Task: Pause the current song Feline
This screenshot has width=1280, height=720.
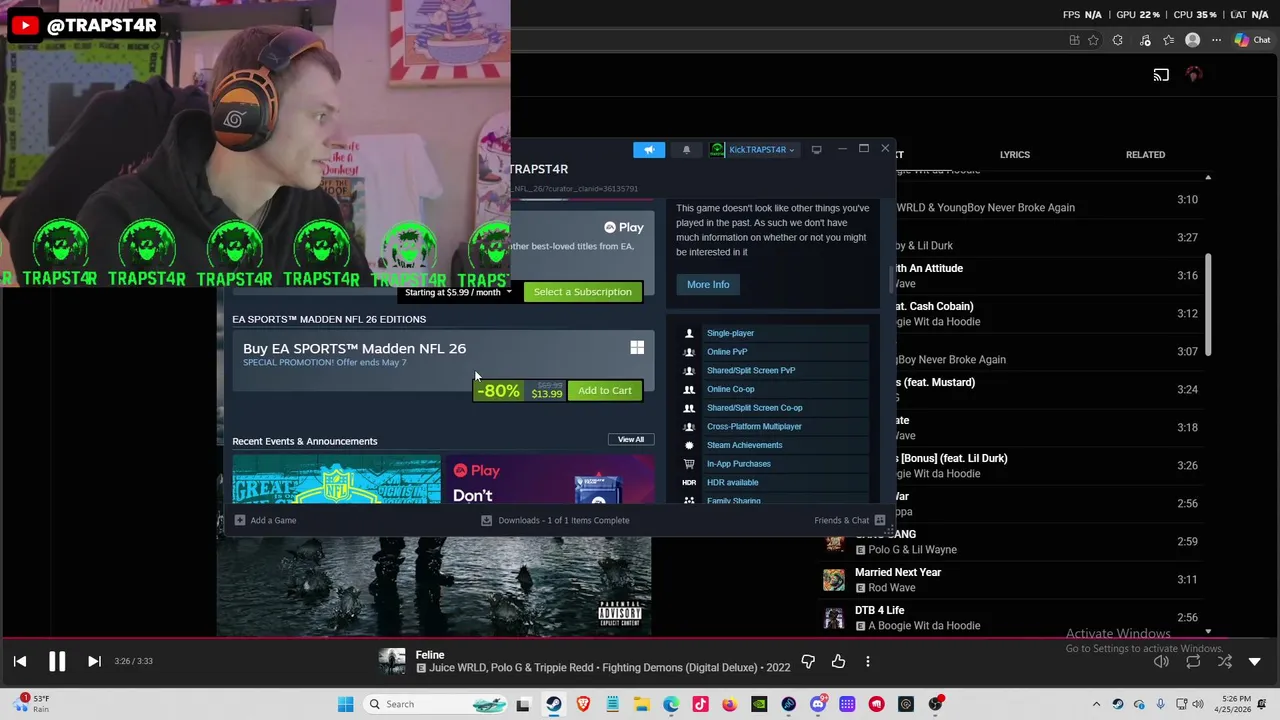Action: 57,661
